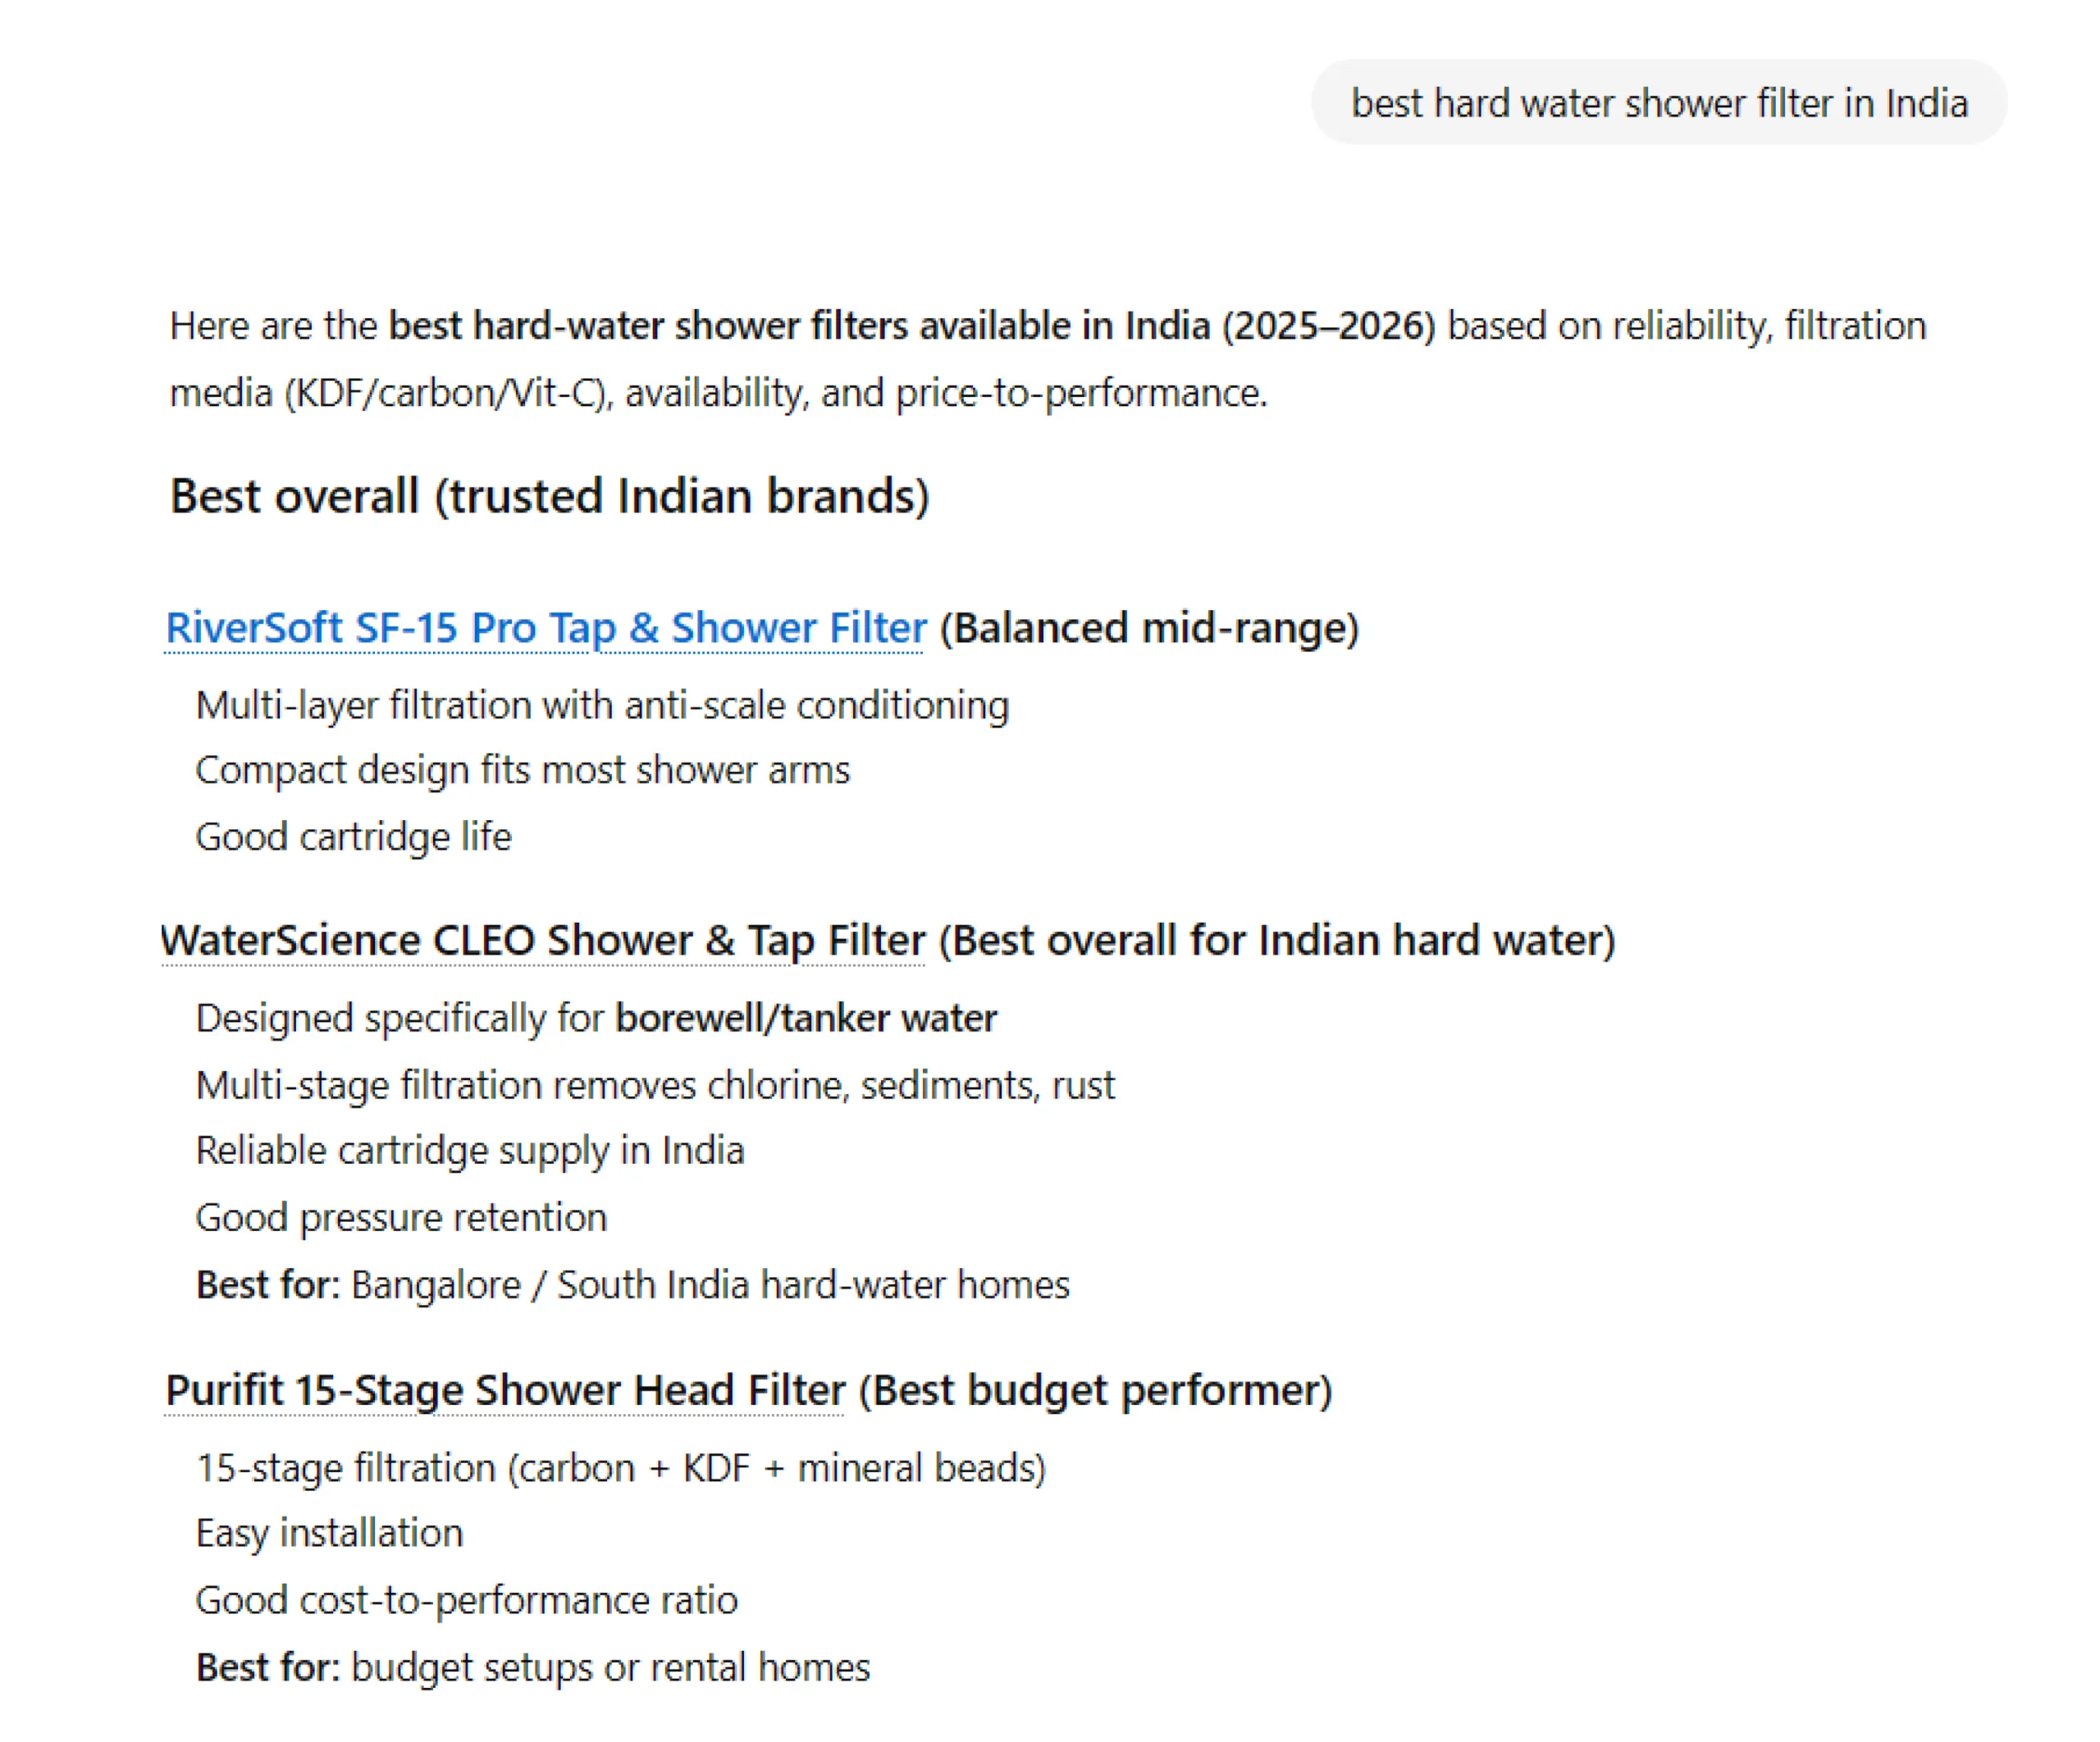Click the "Easy installation" line
The width and height of the screenshot is (2100, 1742).
329,1533
